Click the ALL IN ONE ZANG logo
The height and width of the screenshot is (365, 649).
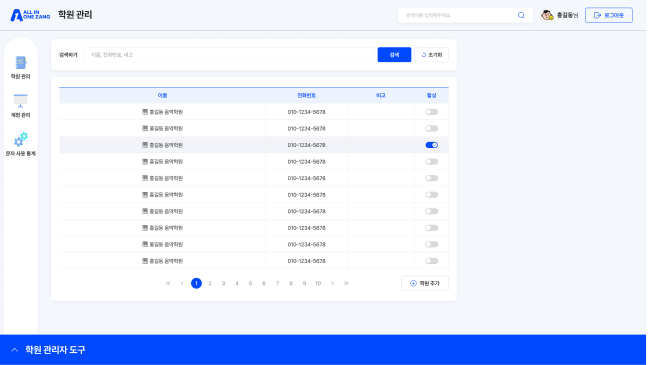30,15
